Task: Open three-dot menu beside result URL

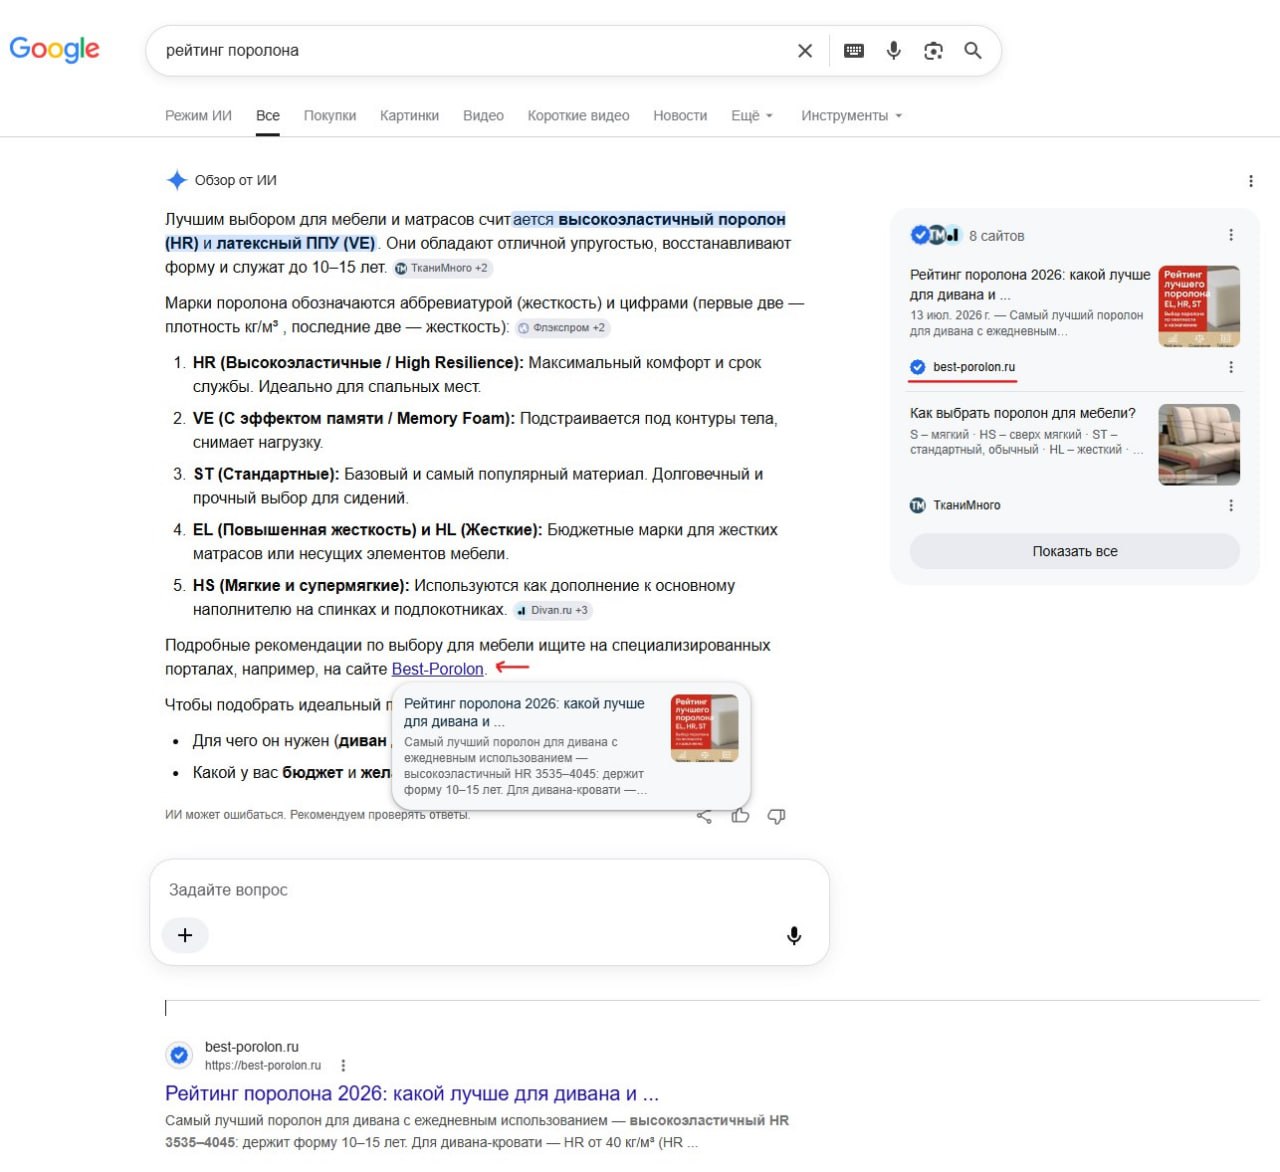Action: [343, 1066]
